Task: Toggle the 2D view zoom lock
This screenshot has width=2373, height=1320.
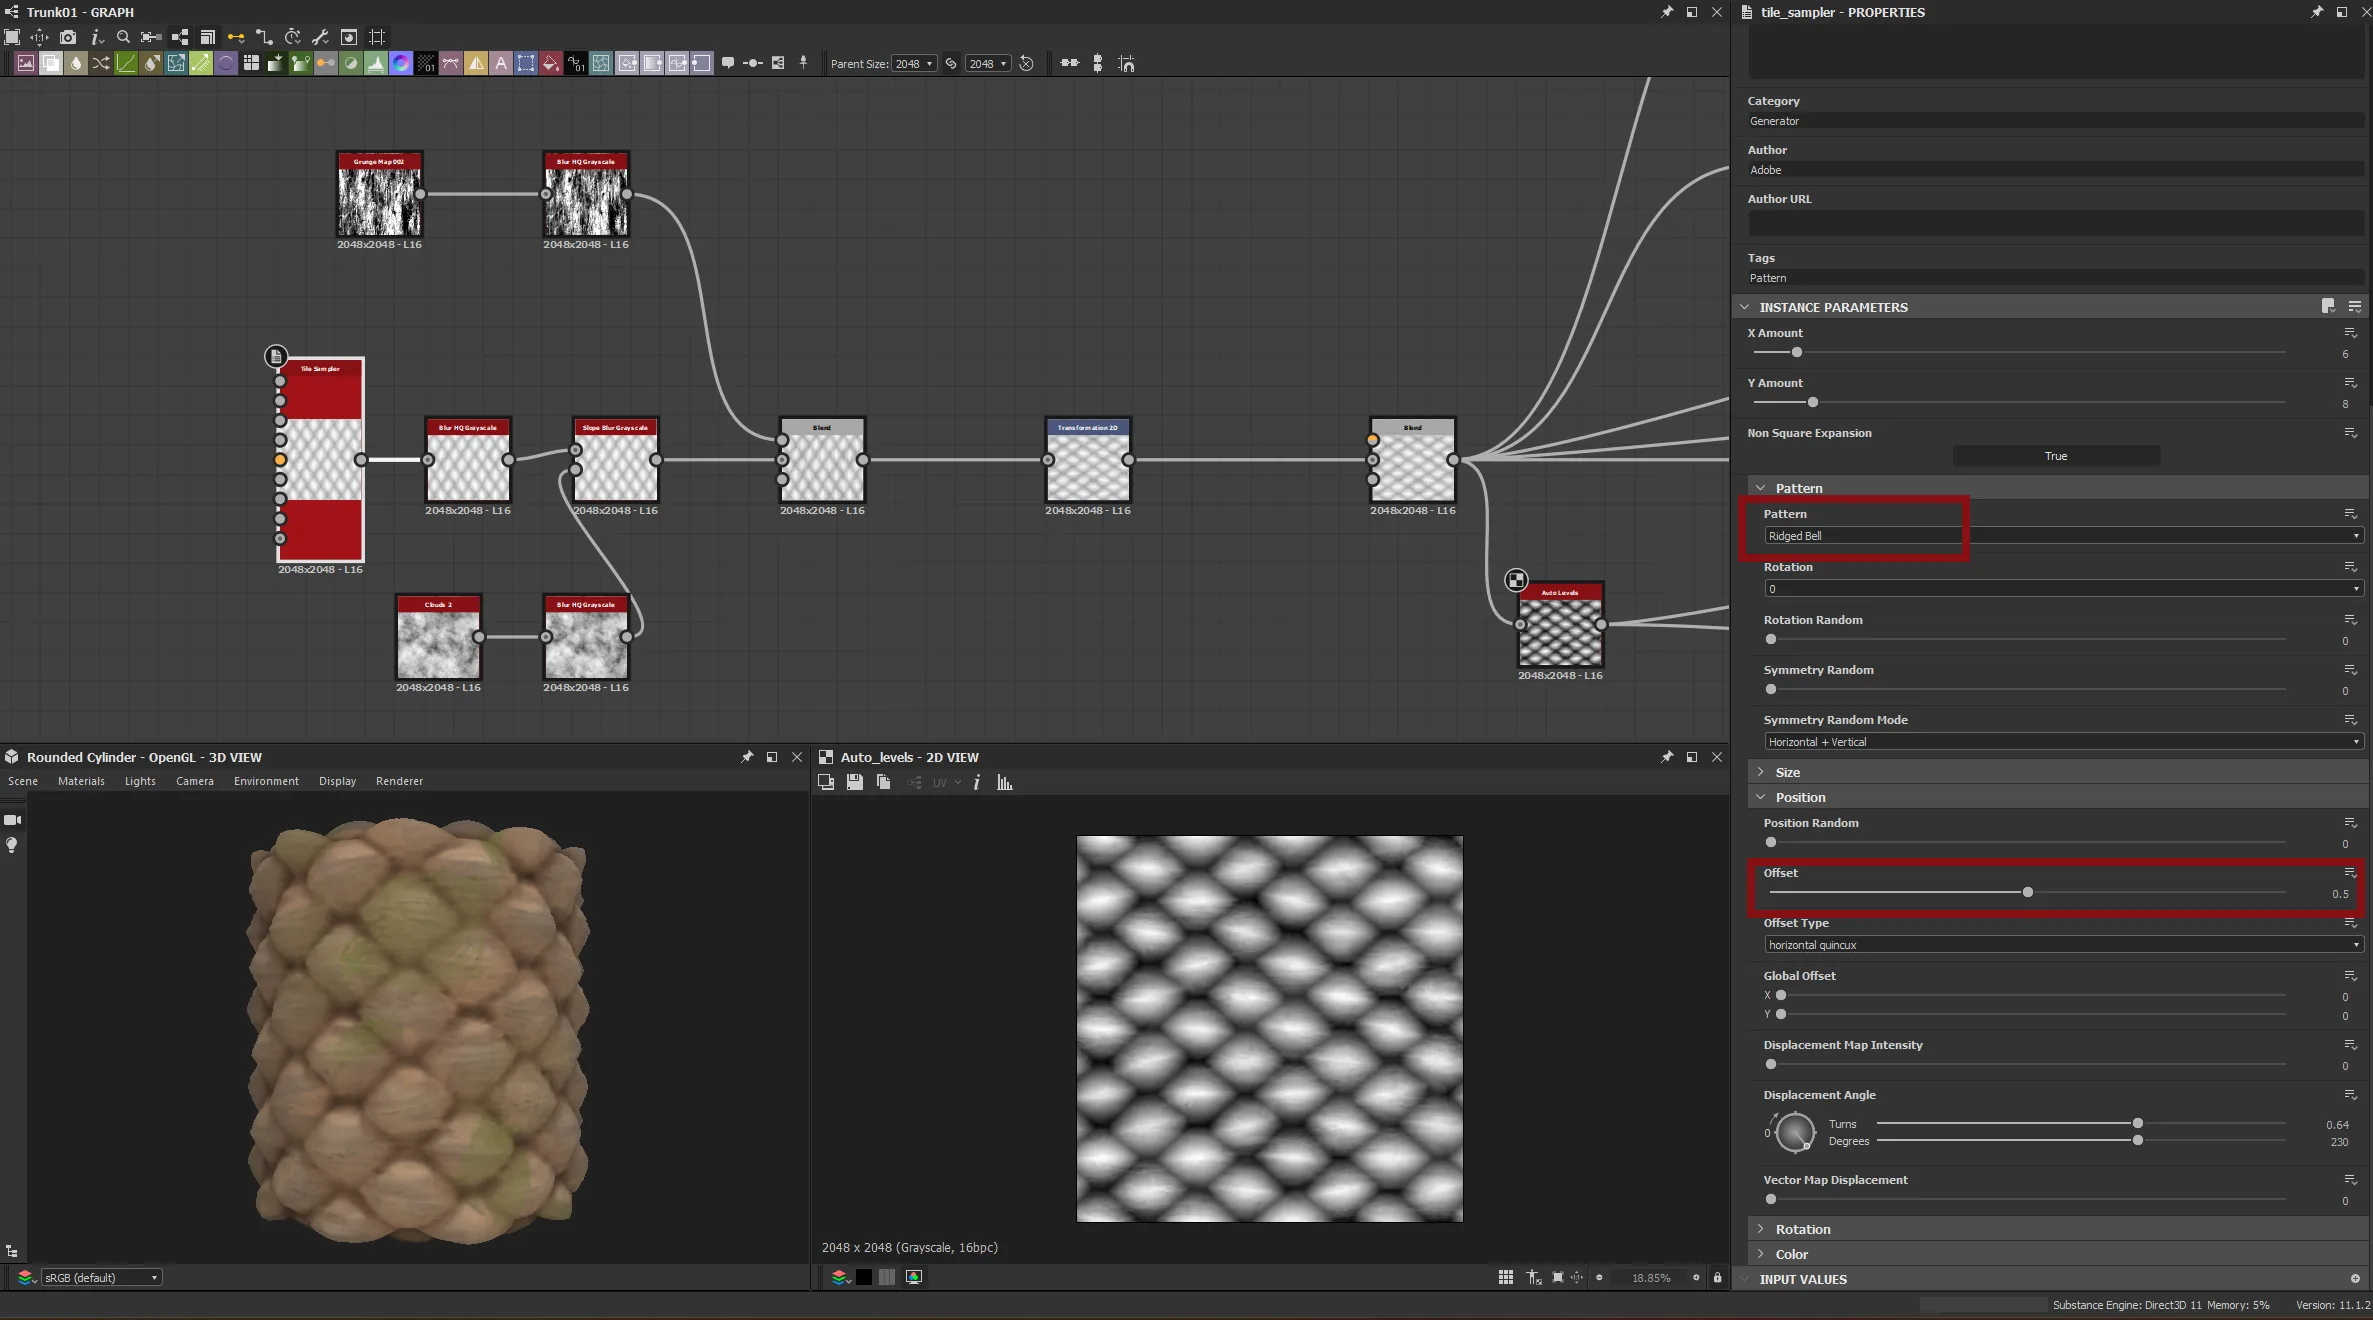Action: pos(1718,1277)
